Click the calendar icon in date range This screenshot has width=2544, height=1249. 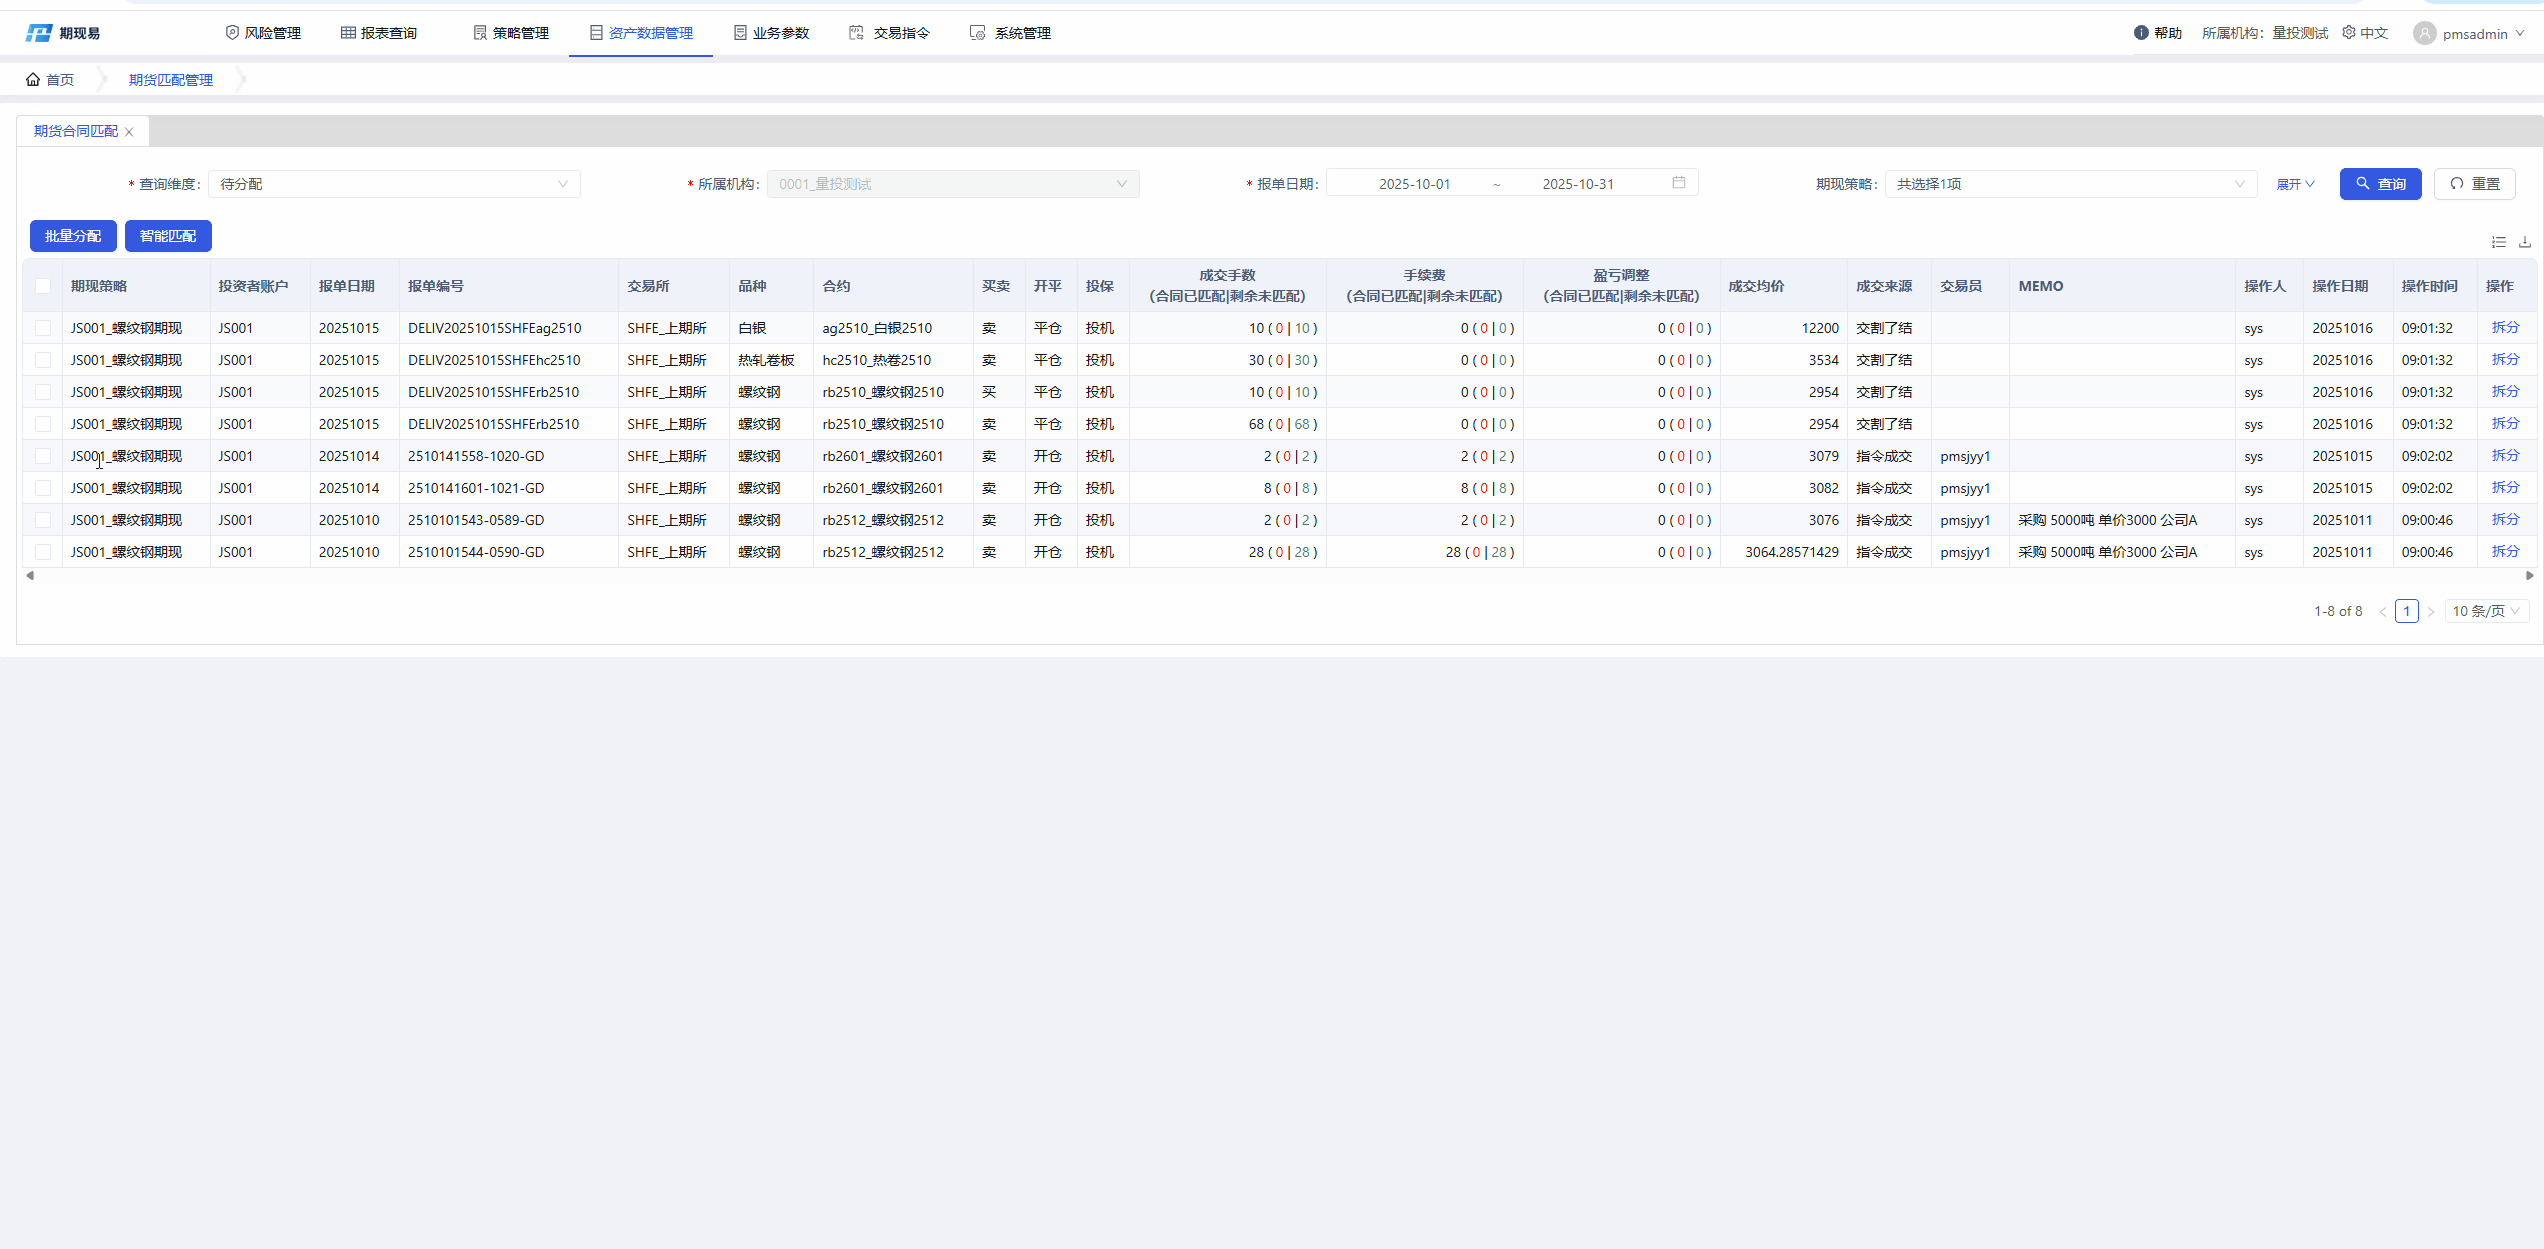[x=1678, y=183]
